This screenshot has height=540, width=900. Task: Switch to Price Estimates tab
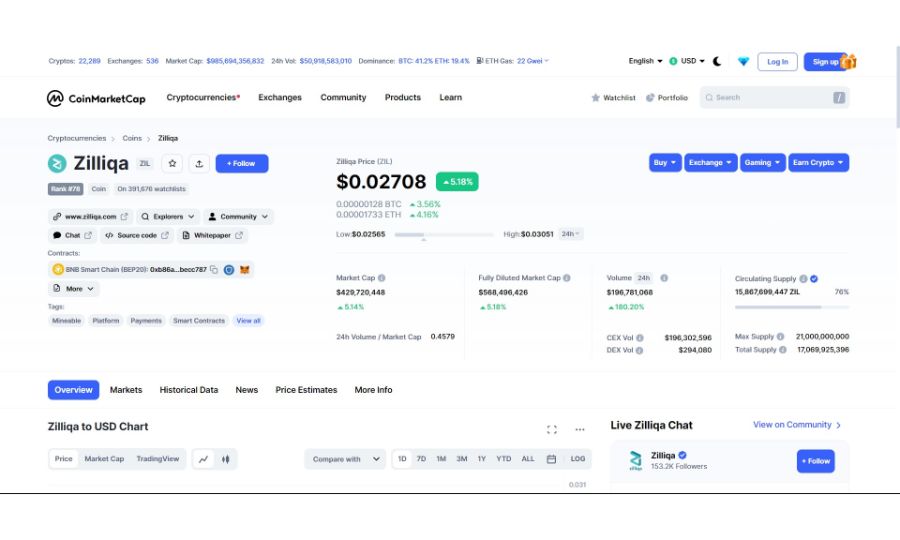coord(306,390)
